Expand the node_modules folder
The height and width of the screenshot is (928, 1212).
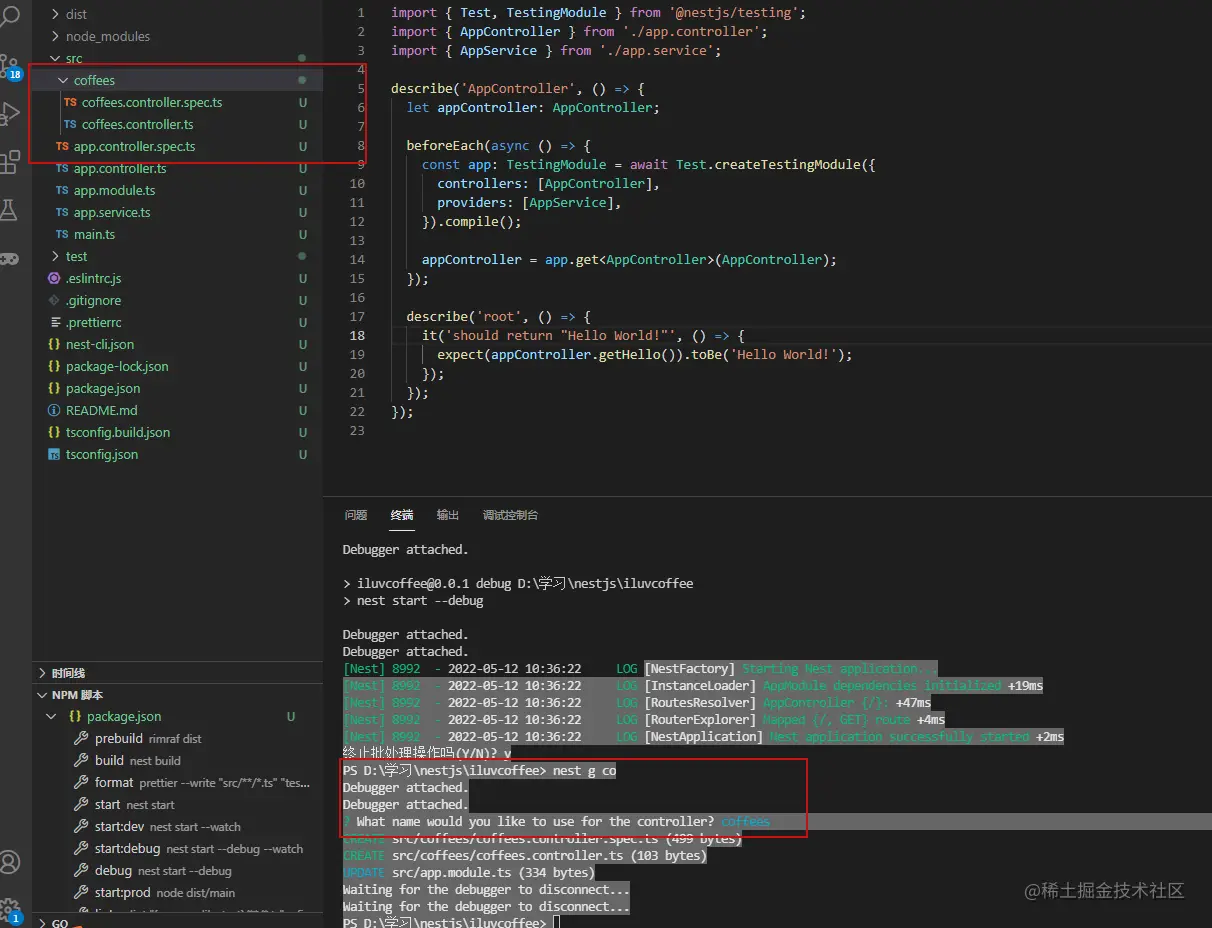[x=56, y=36]
